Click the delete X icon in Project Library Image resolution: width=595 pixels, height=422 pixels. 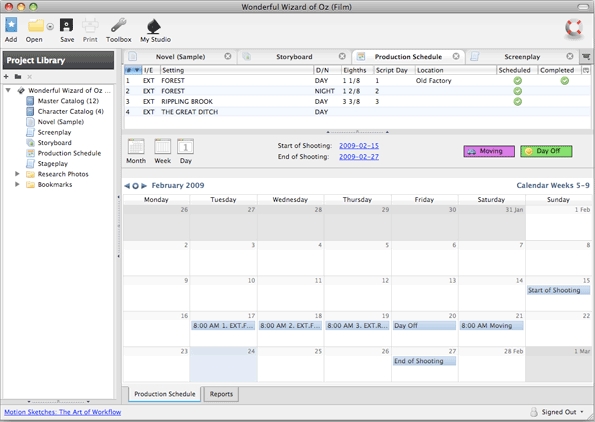point(30,77)
